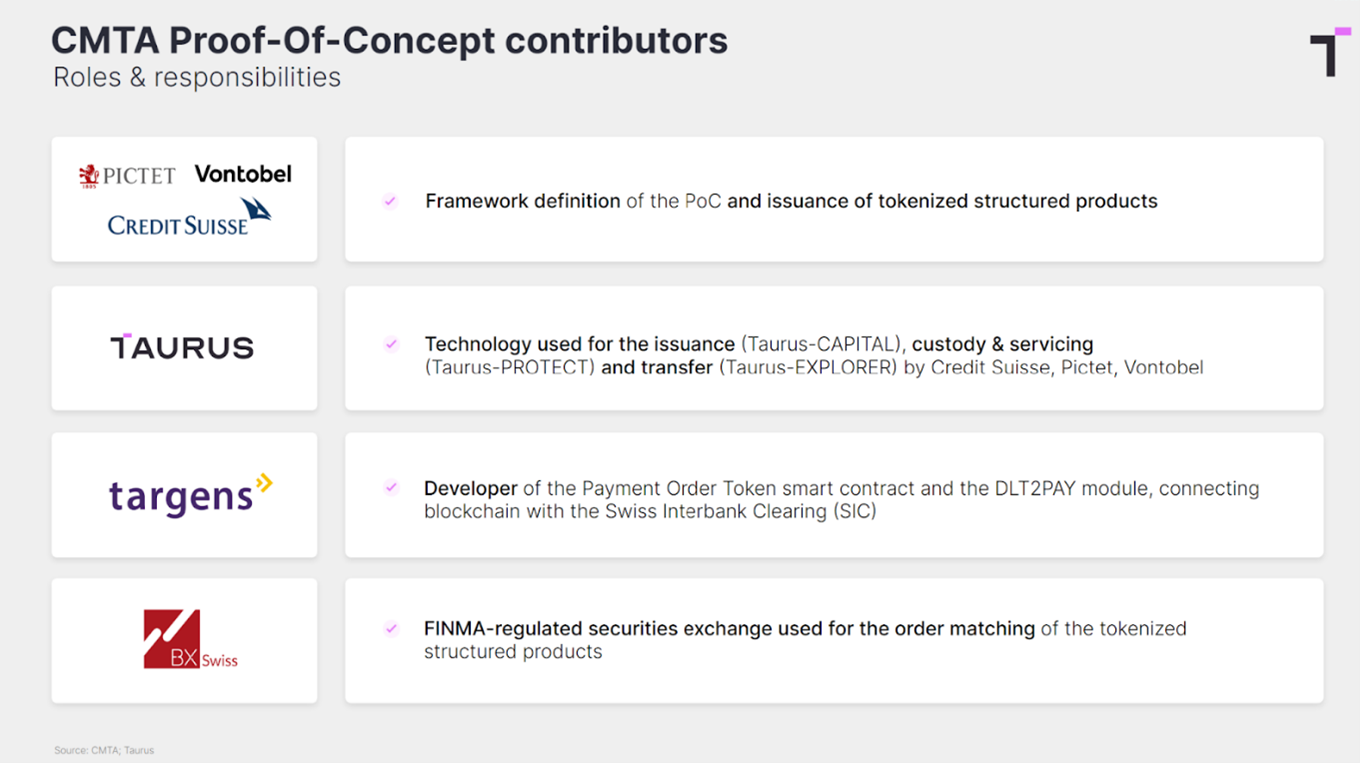Click the CMTA Proof-Of-Concept contributors title

[389, 40]
